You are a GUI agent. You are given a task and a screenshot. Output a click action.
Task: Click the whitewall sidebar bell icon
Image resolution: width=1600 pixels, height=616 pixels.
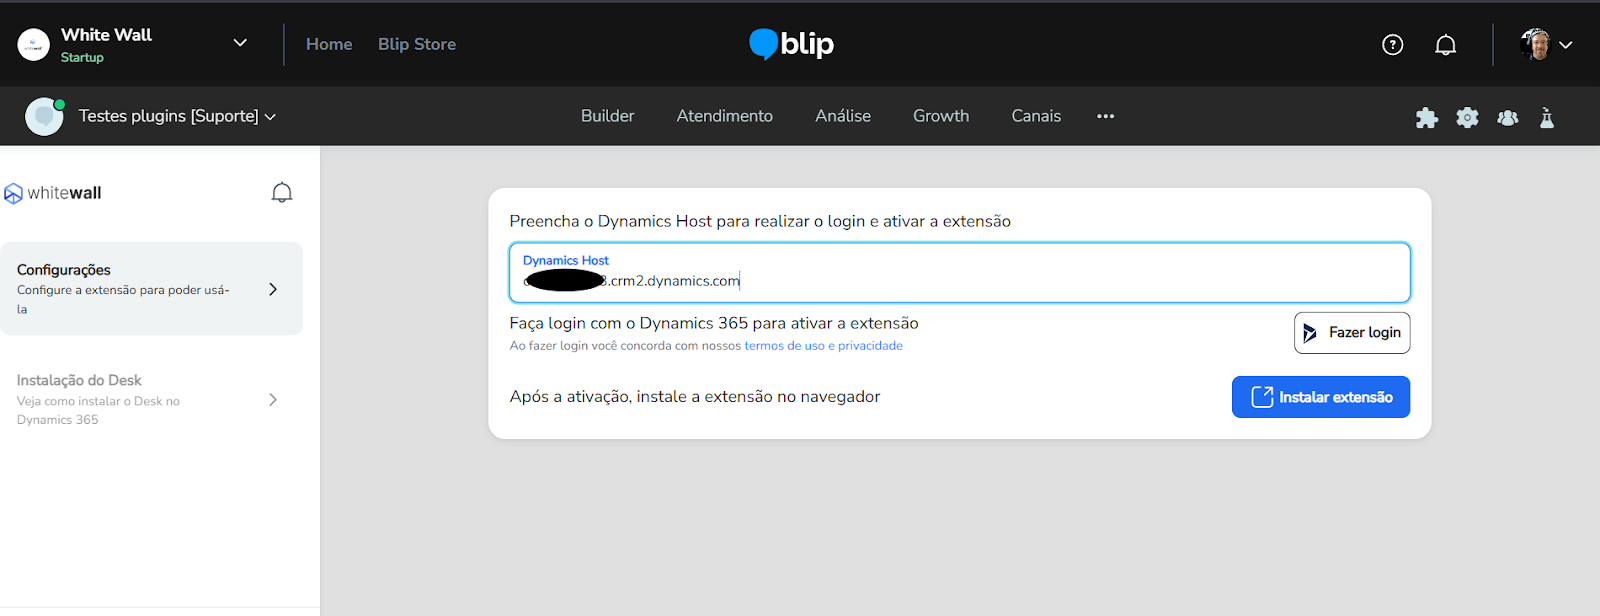click(282, 193)
